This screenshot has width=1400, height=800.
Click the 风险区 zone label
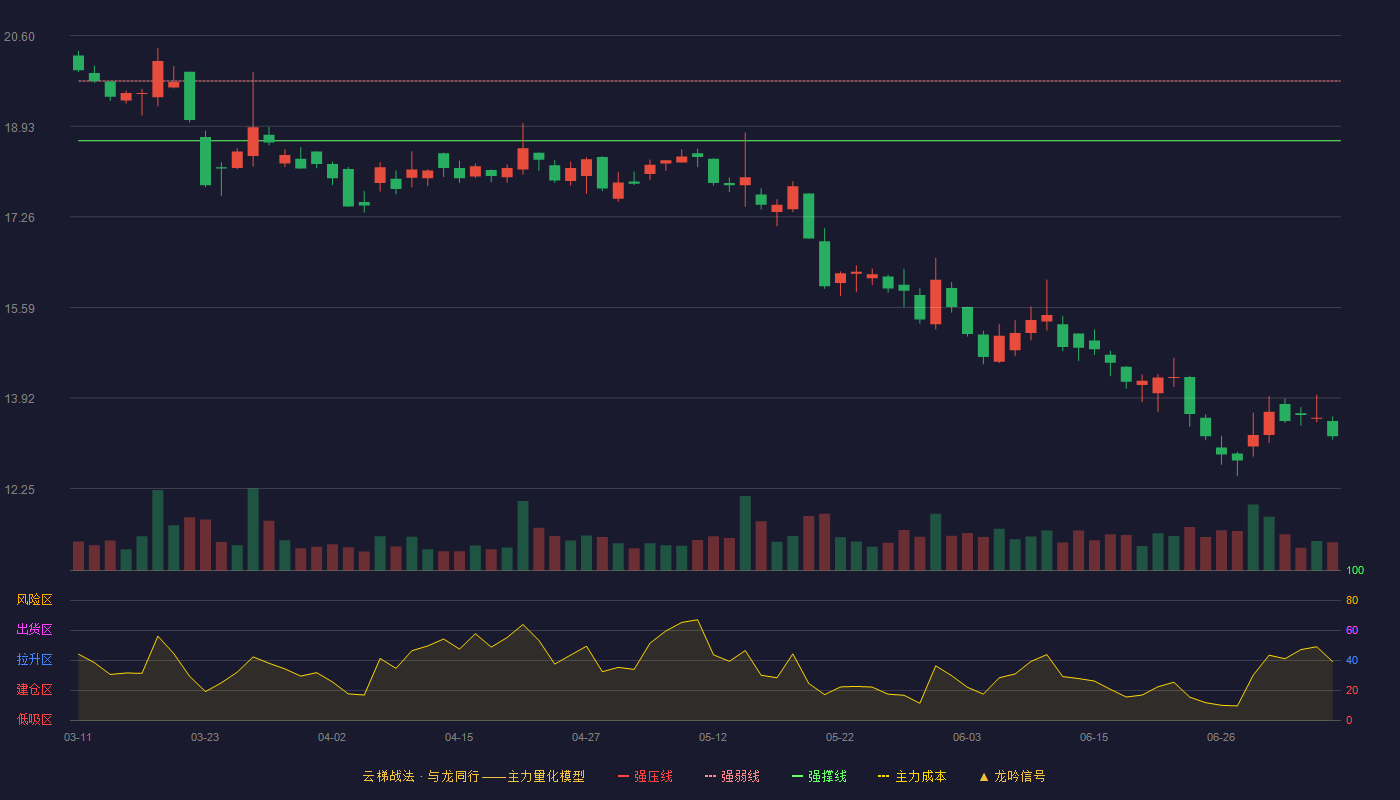[x=34, y=600]
